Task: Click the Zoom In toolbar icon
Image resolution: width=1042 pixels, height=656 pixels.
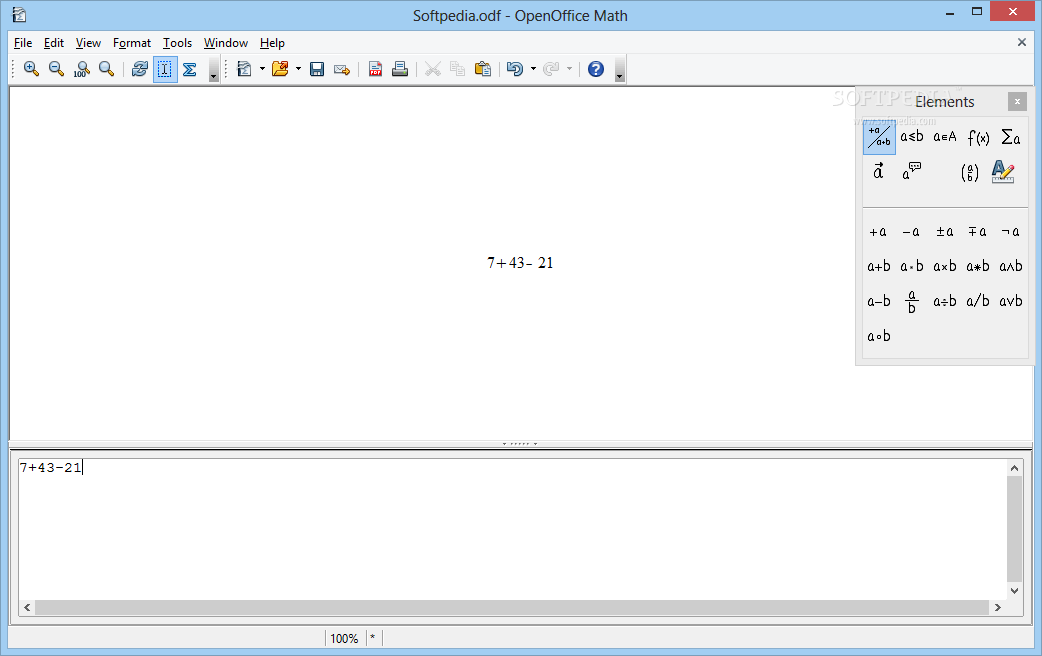Action: pos(31,68)
